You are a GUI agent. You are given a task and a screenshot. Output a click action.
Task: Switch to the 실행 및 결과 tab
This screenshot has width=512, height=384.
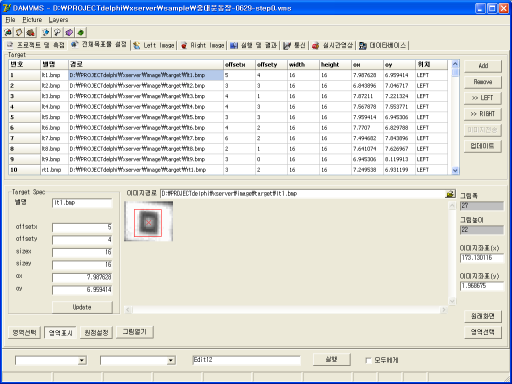(x=254, y=45)
